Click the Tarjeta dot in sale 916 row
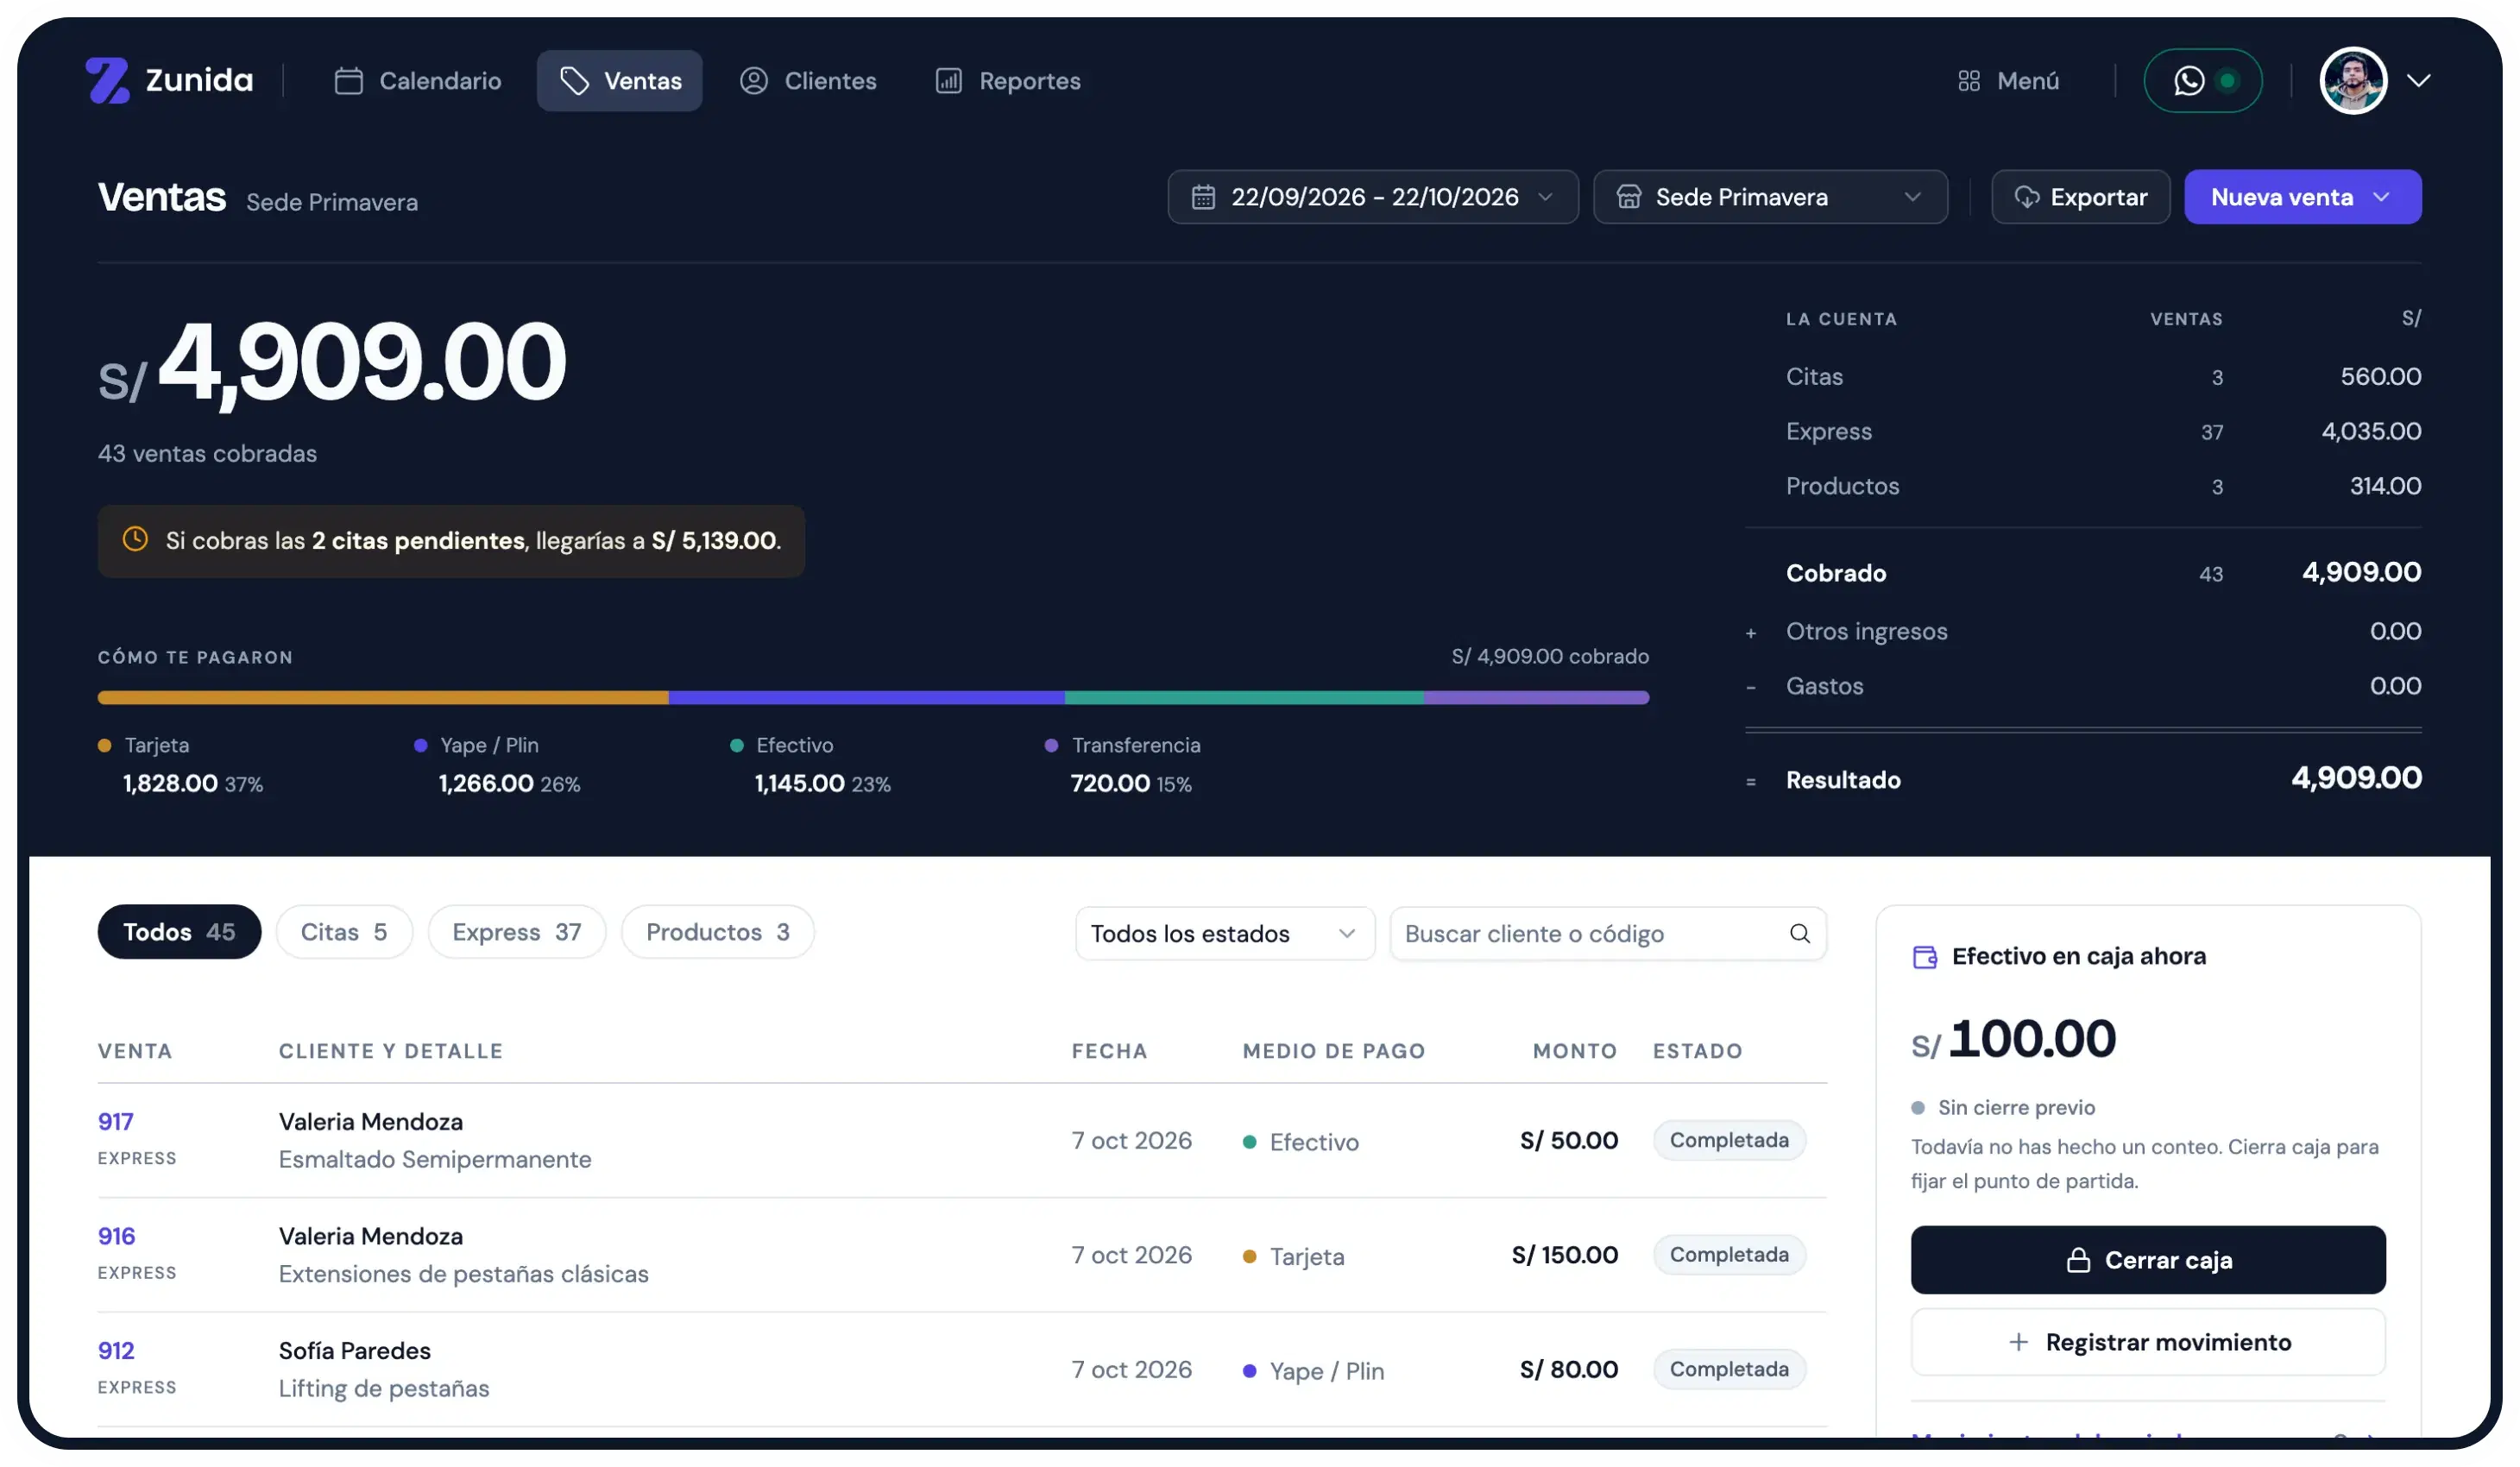Image resolution: width=2520 pixels, height=1467 pixels. coord(1249,1256)
